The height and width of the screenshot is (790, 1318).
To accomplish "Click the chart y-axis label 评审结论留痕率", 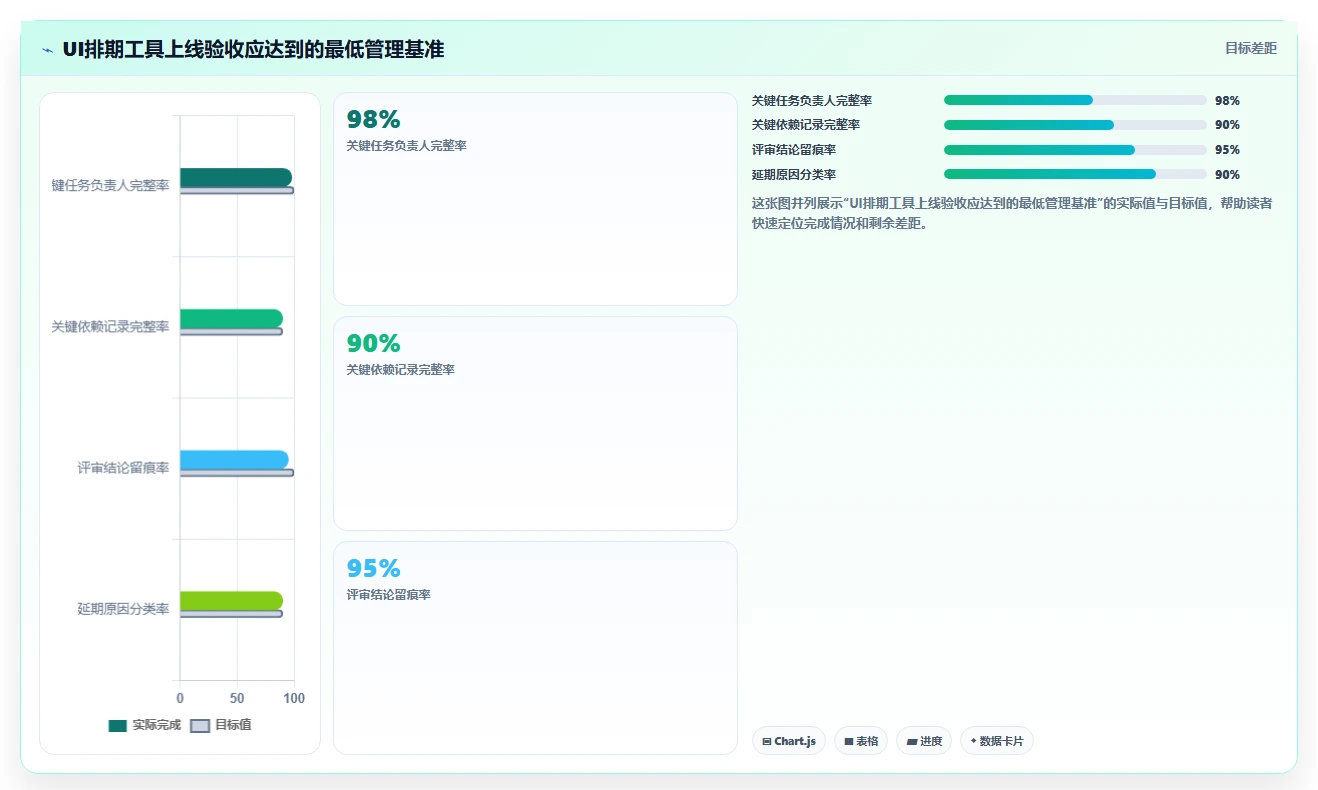I will click(x=123, y=468).
